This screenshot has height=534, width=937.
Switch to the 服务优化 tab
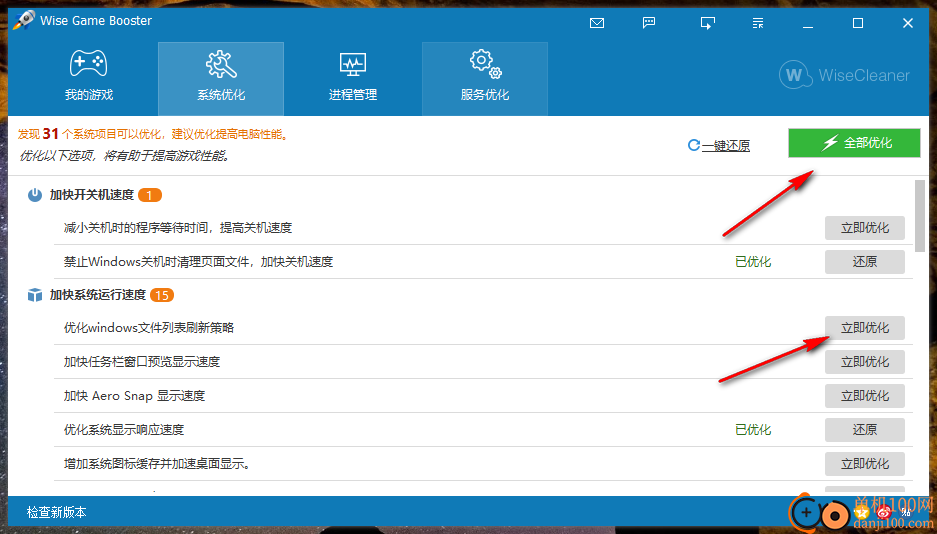(485, 78)
